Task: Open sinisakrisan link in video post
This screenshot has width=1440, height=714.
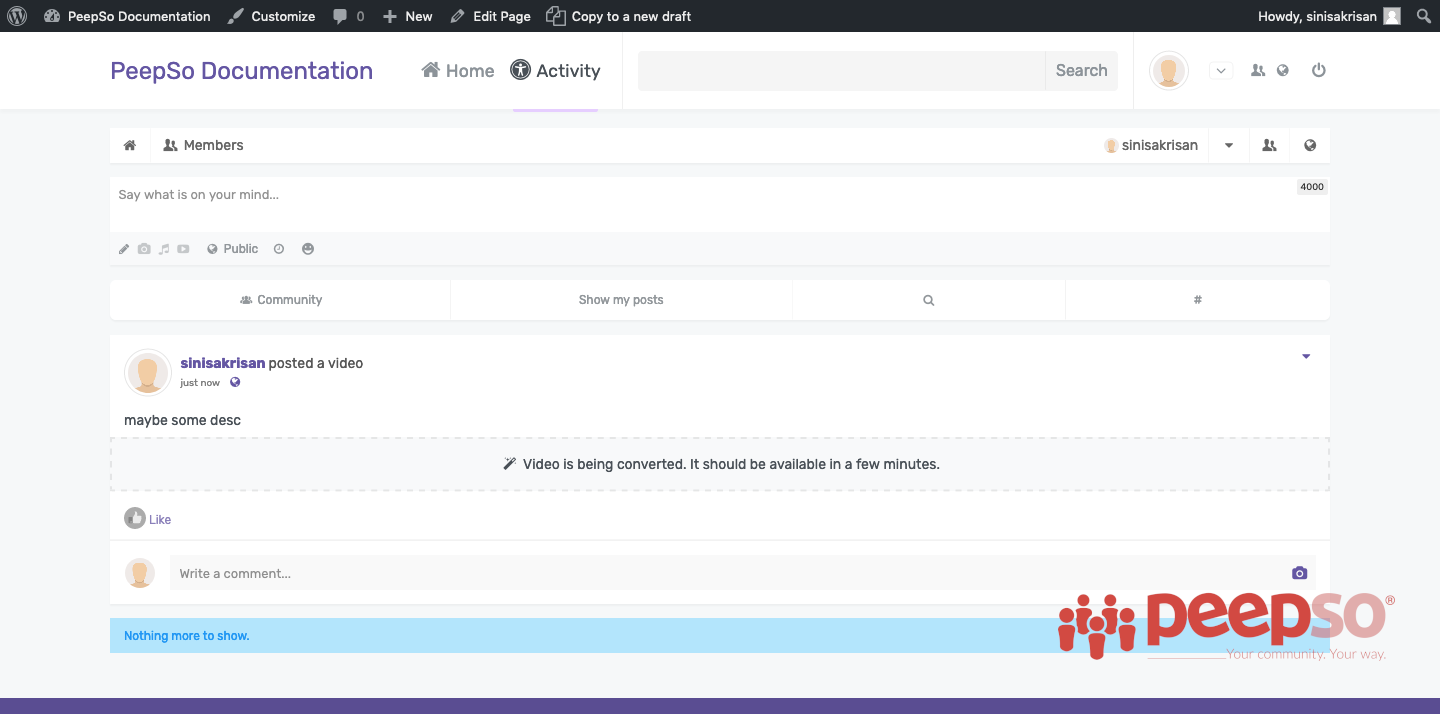Action: [x=222, y=363]
